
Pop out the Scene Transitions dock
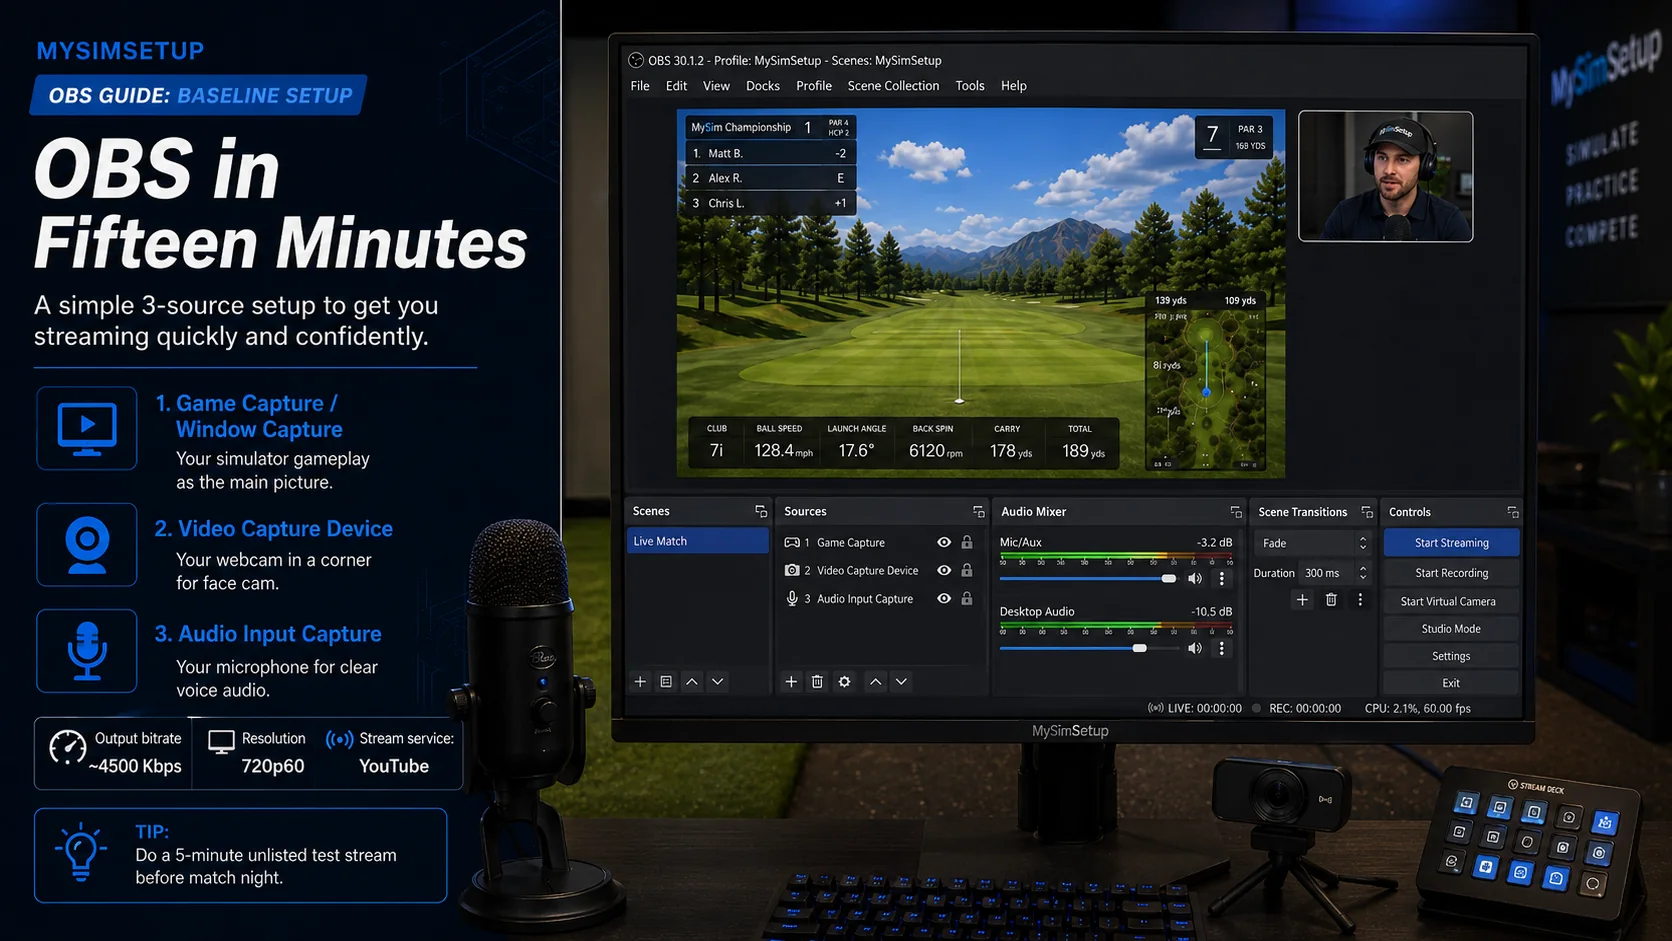tap(1367, 511)
